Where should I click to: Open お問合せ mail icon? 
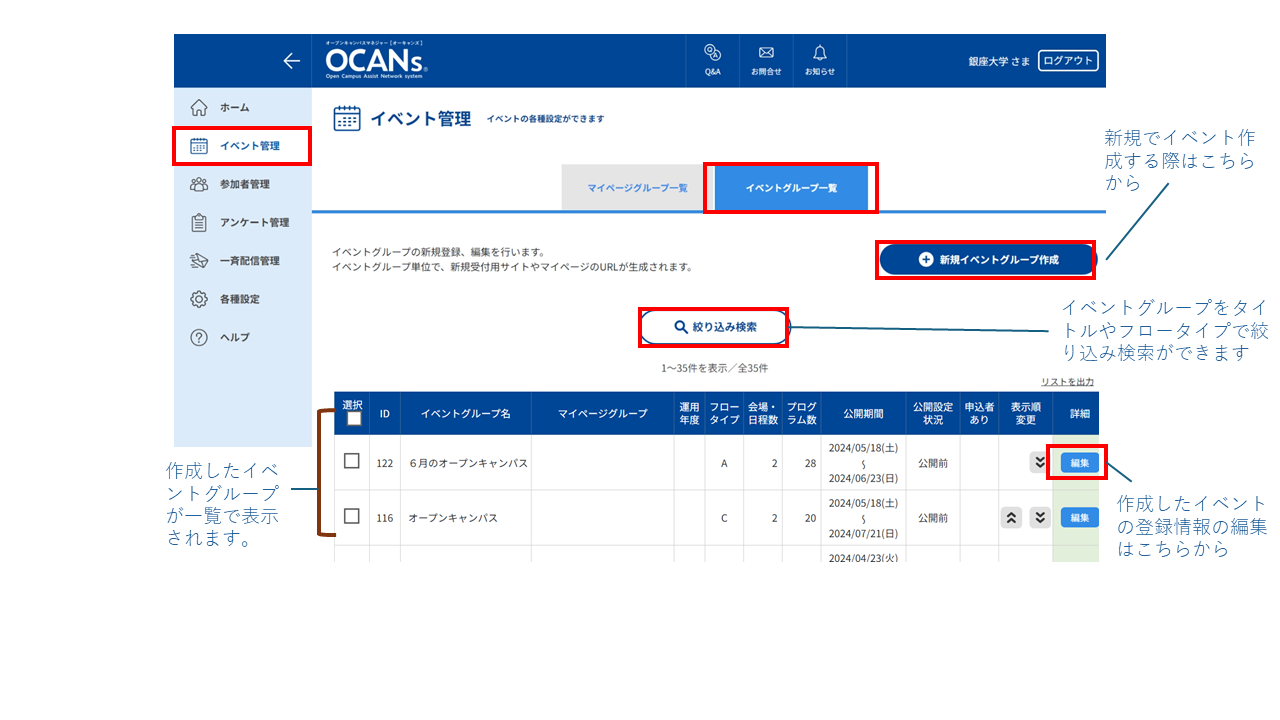(766, 60)
